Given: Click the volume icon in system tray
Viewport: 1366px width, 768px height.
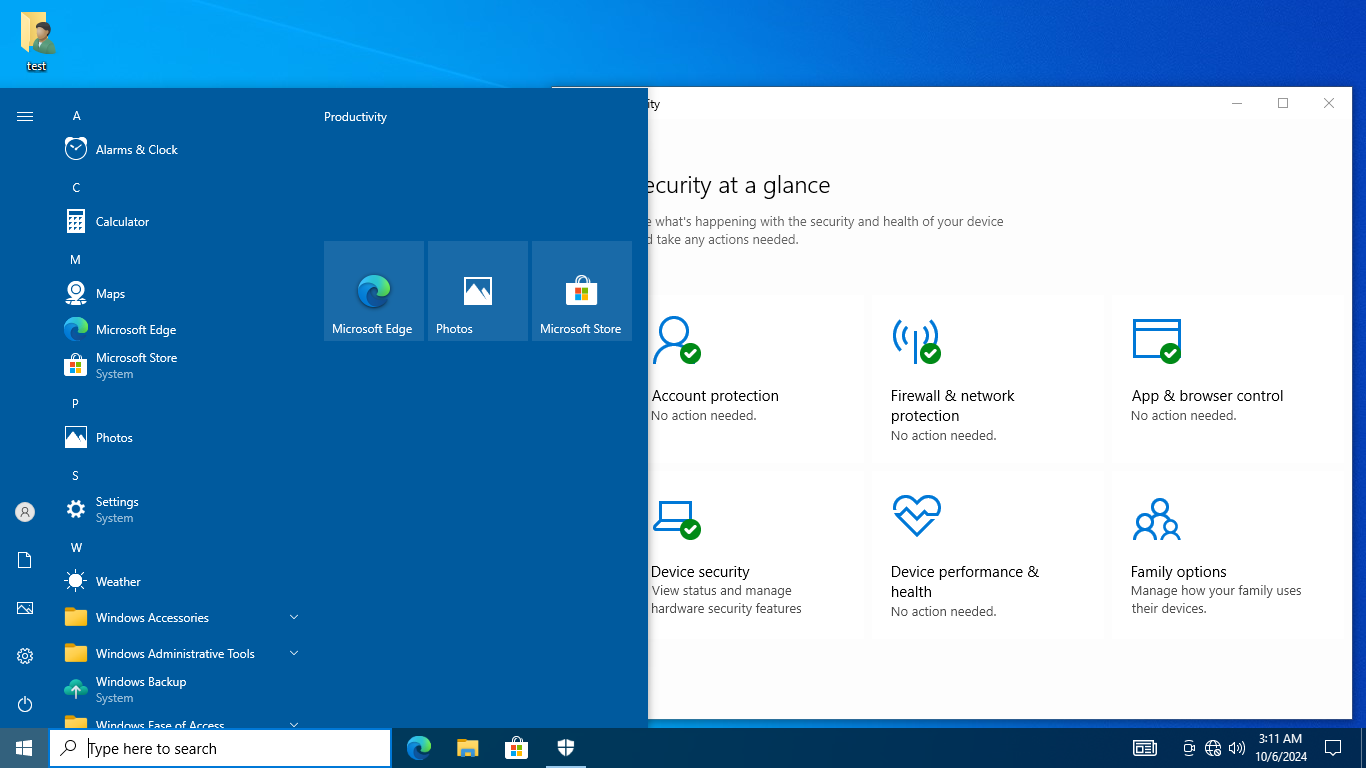Looking at the screenshot, I should [1237, 748].
